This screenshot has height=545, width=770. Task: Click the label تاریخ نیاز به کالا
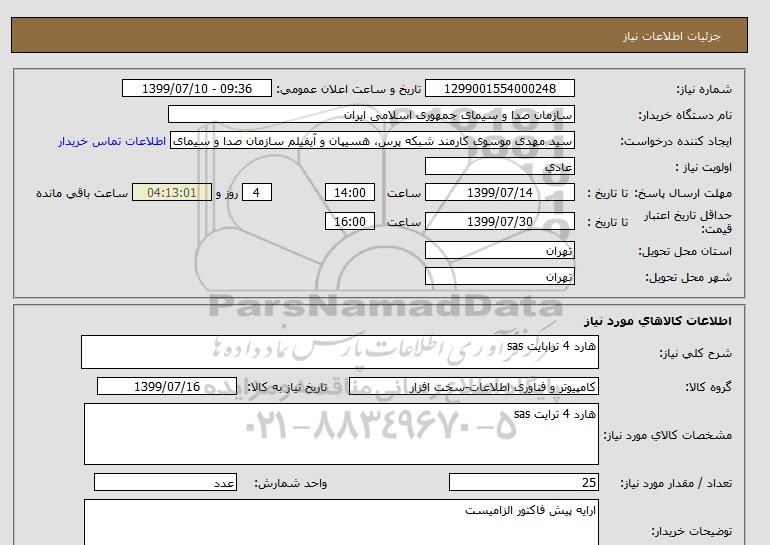287,387
